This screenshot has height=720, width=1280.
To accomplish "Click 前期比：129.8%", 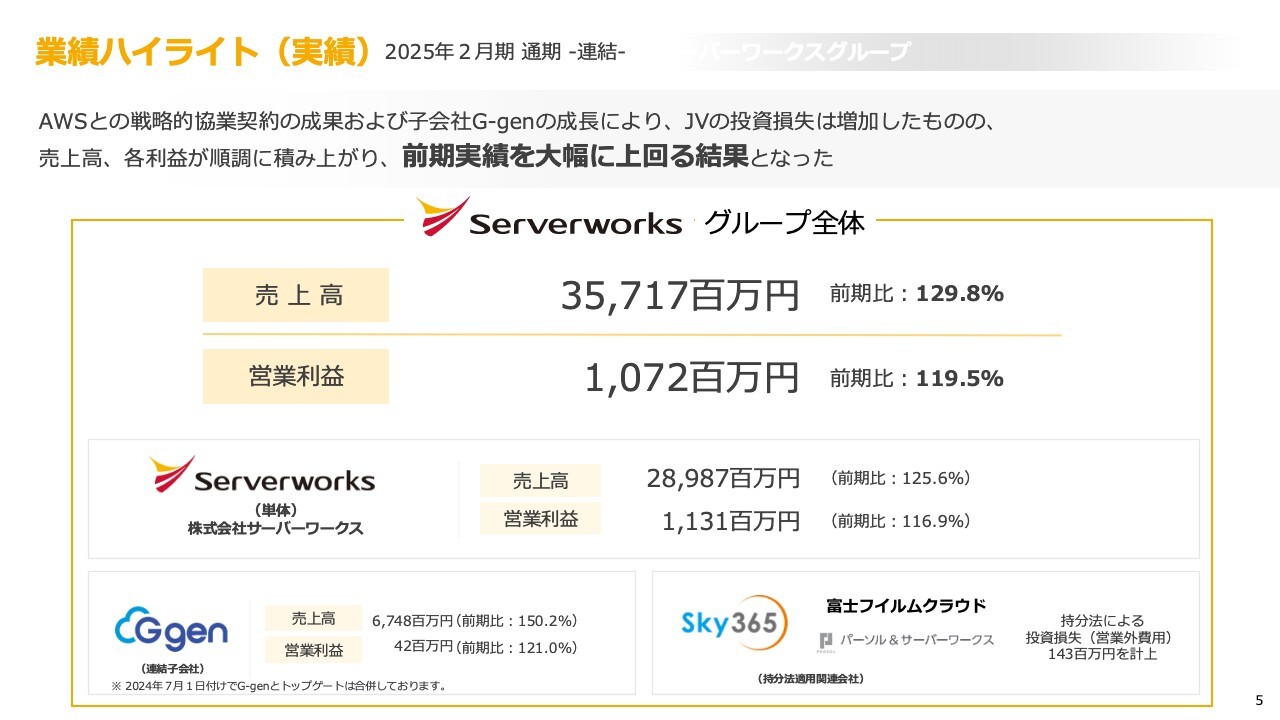I will coord(916,294).
